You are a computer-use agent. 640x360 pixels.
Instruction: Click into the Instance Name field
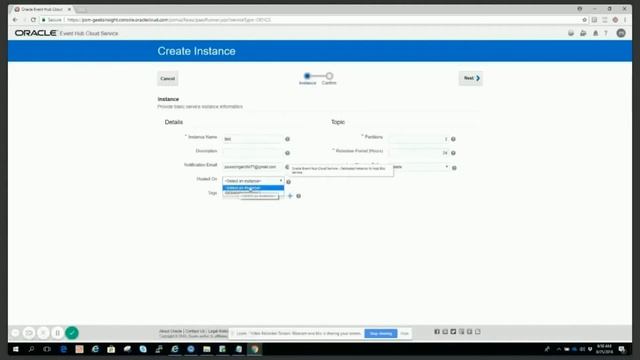(x=253, y=139)
